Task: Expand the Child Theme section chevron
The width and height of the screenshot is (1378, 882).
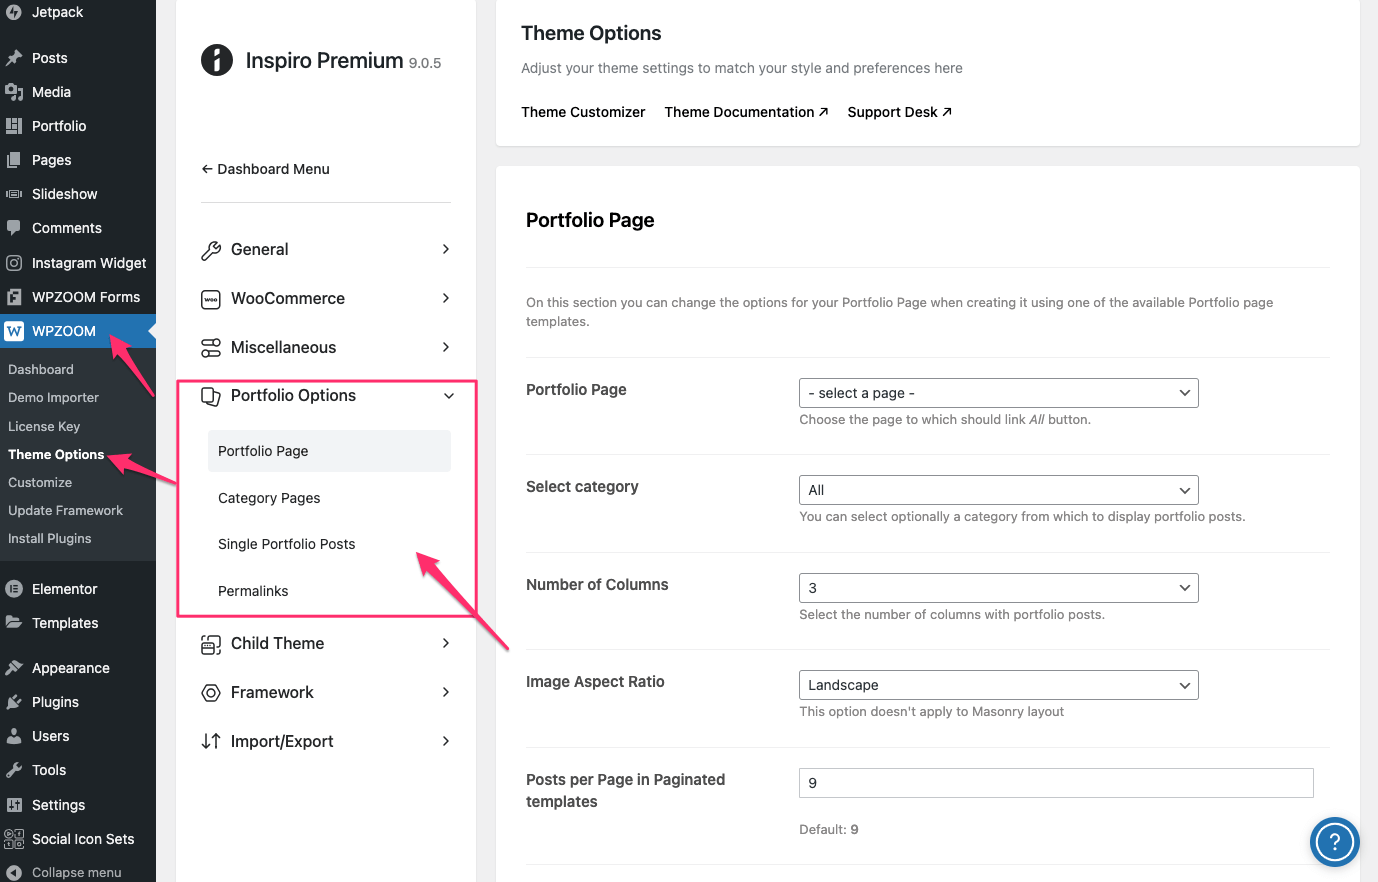Action: coord(446,643)
